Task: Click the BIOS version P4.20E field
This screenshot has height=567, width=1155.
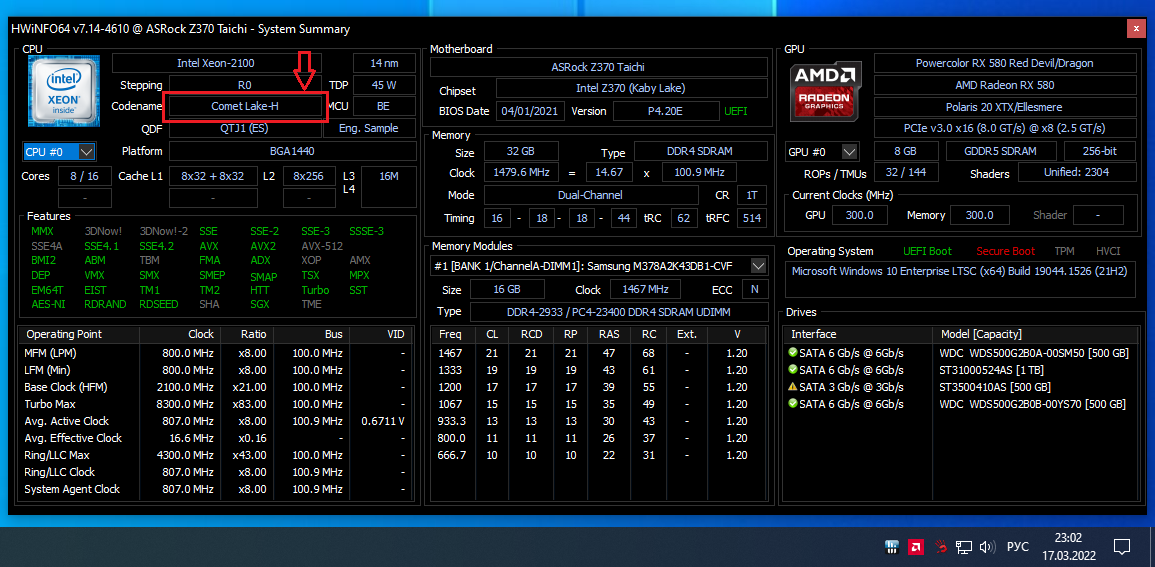Action: click(666, 111)
